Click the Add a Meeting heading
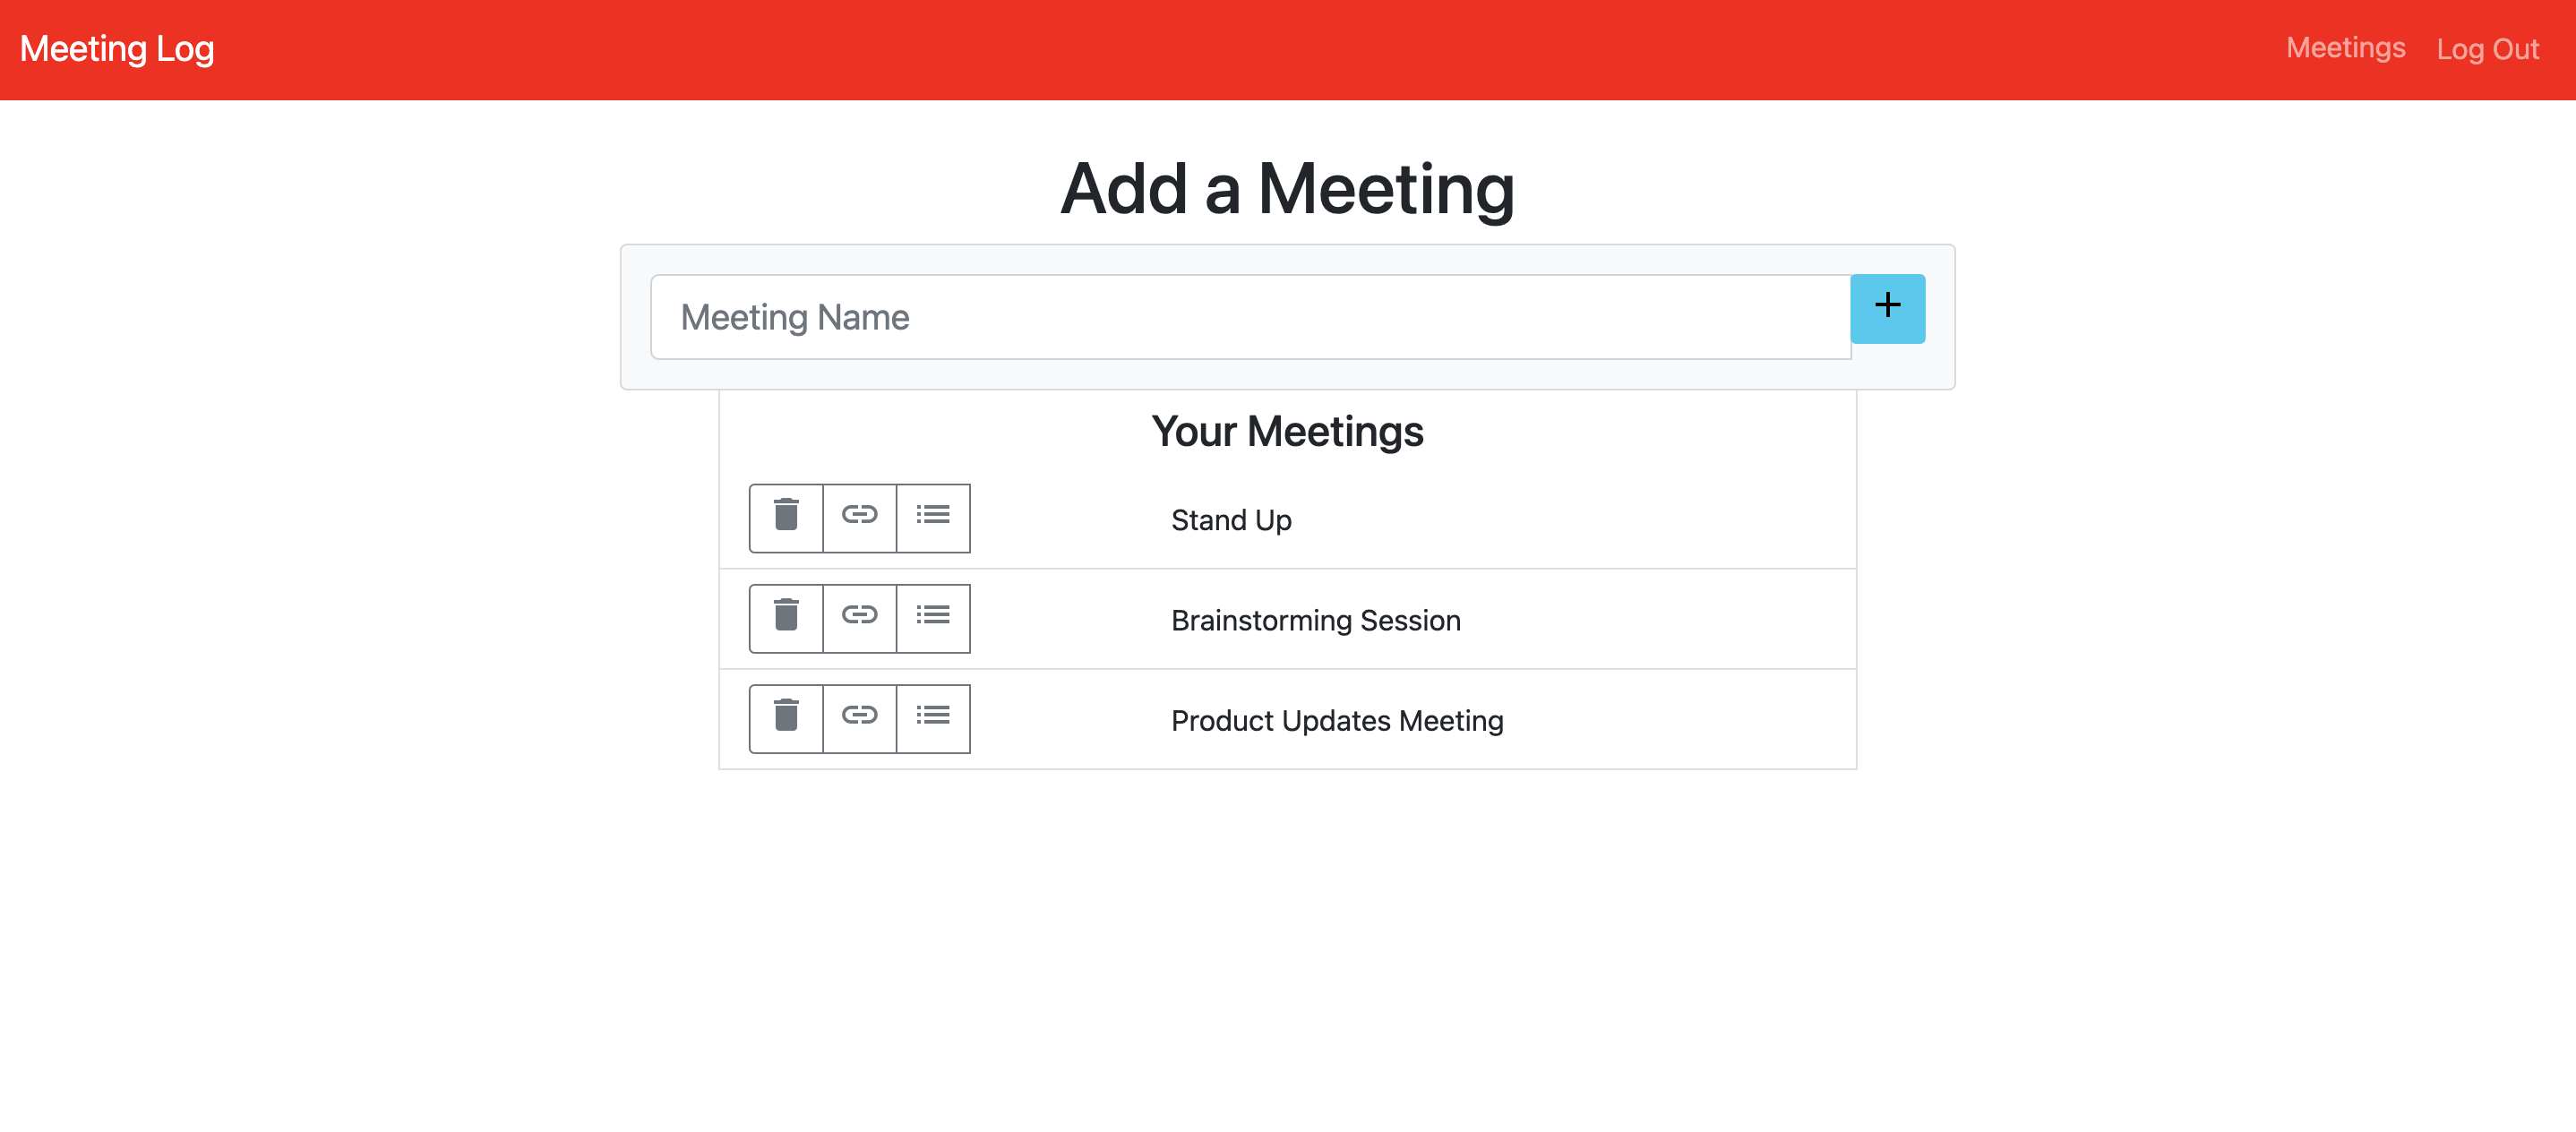Screen dimensions: 2576x1132 [x=1287, y=189]
